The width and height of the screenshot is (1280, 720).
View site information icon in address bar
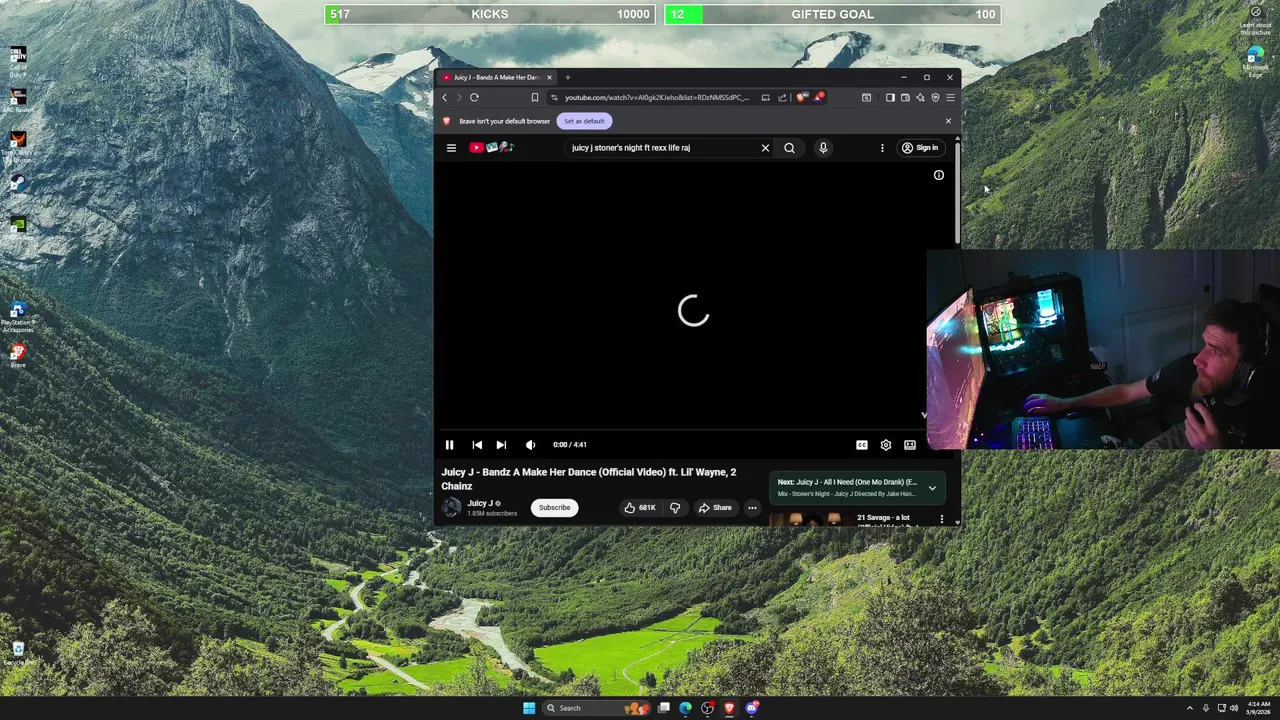coord(554,98)
